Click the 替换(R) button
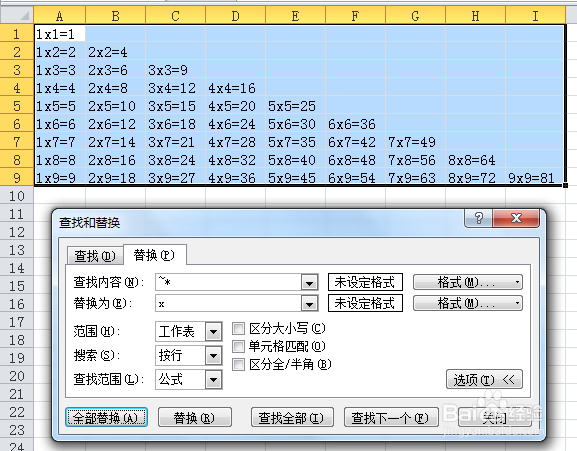The height and width of the screenshot is (451, 577). pyautogui.click(x=195, y=417)
